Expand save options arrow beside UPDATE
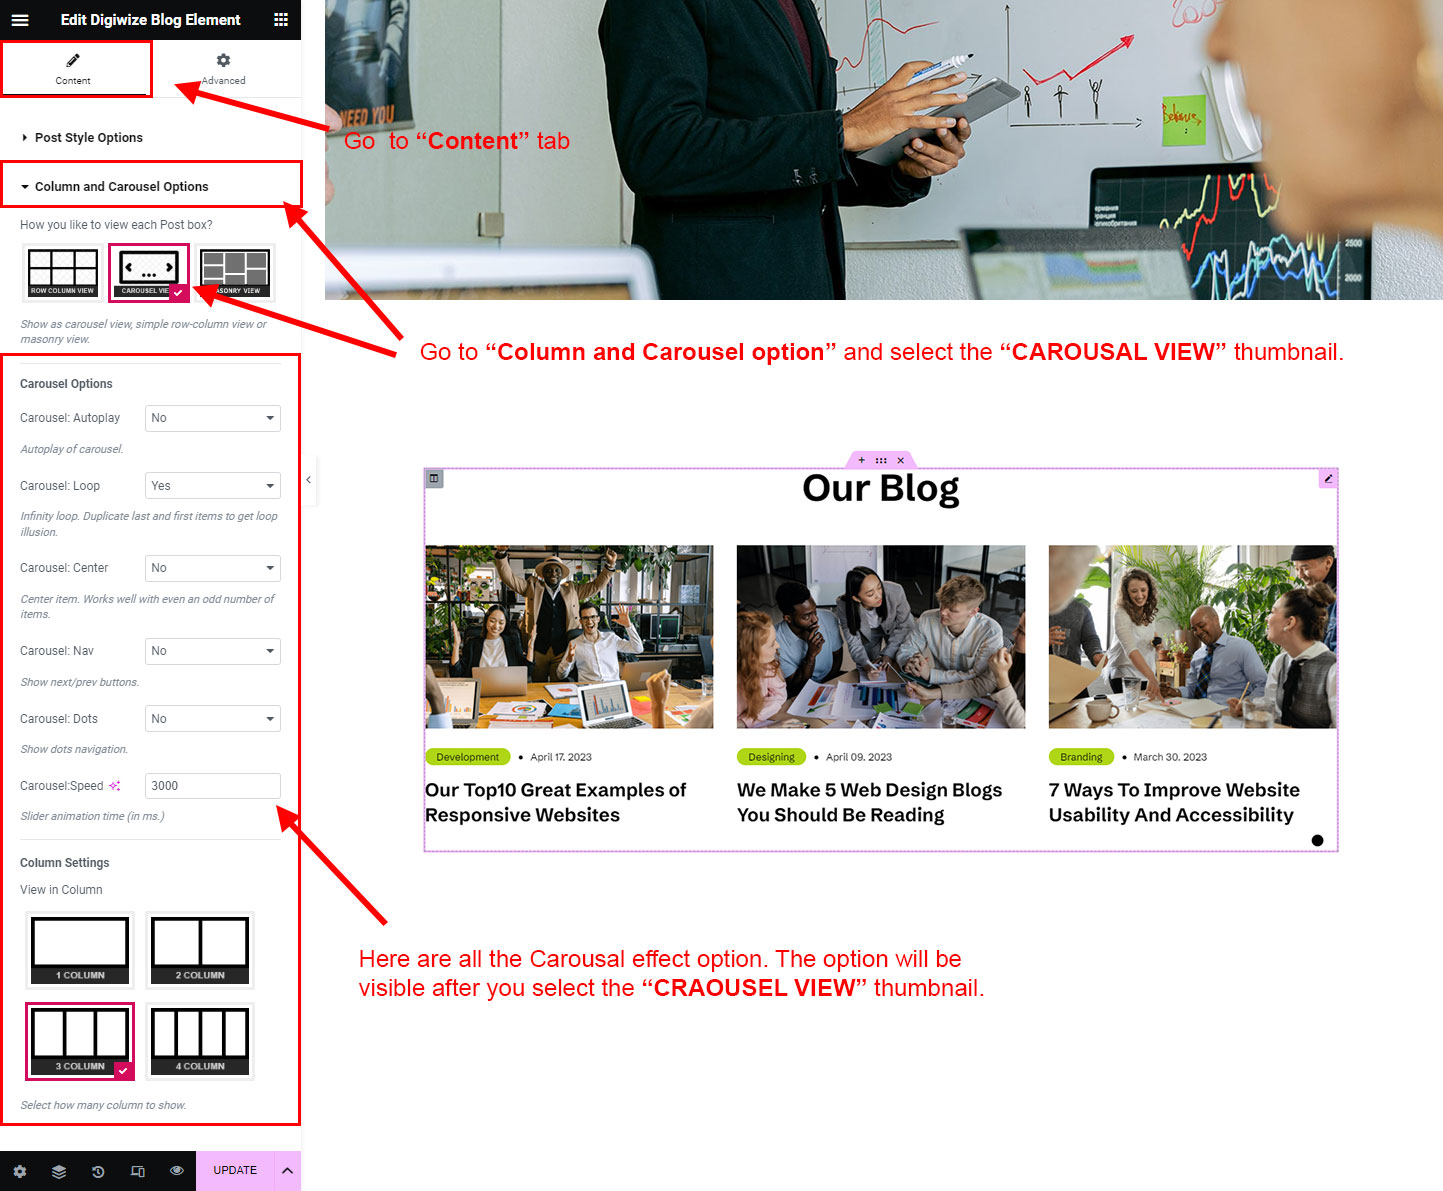This screenshot has height=1191, width=1443. tap(287, 1171)
